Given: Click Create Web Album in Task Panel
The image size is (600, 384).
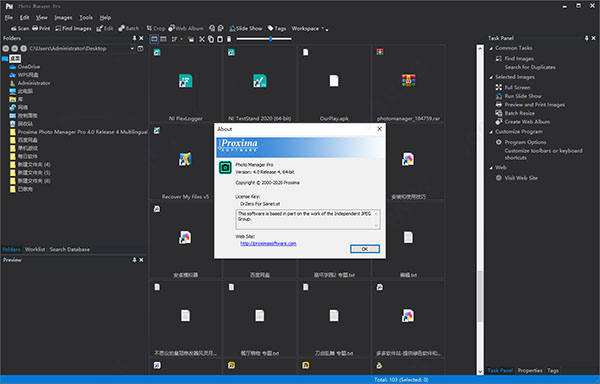Looking at the screenshot, I should click(x=527, y=122).
